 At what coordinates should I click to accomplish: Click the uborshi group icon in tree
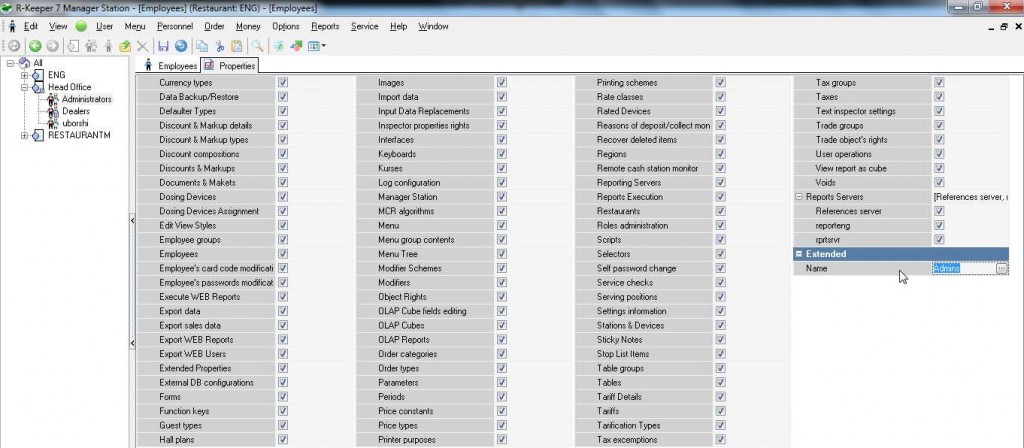tap(53, 123)
